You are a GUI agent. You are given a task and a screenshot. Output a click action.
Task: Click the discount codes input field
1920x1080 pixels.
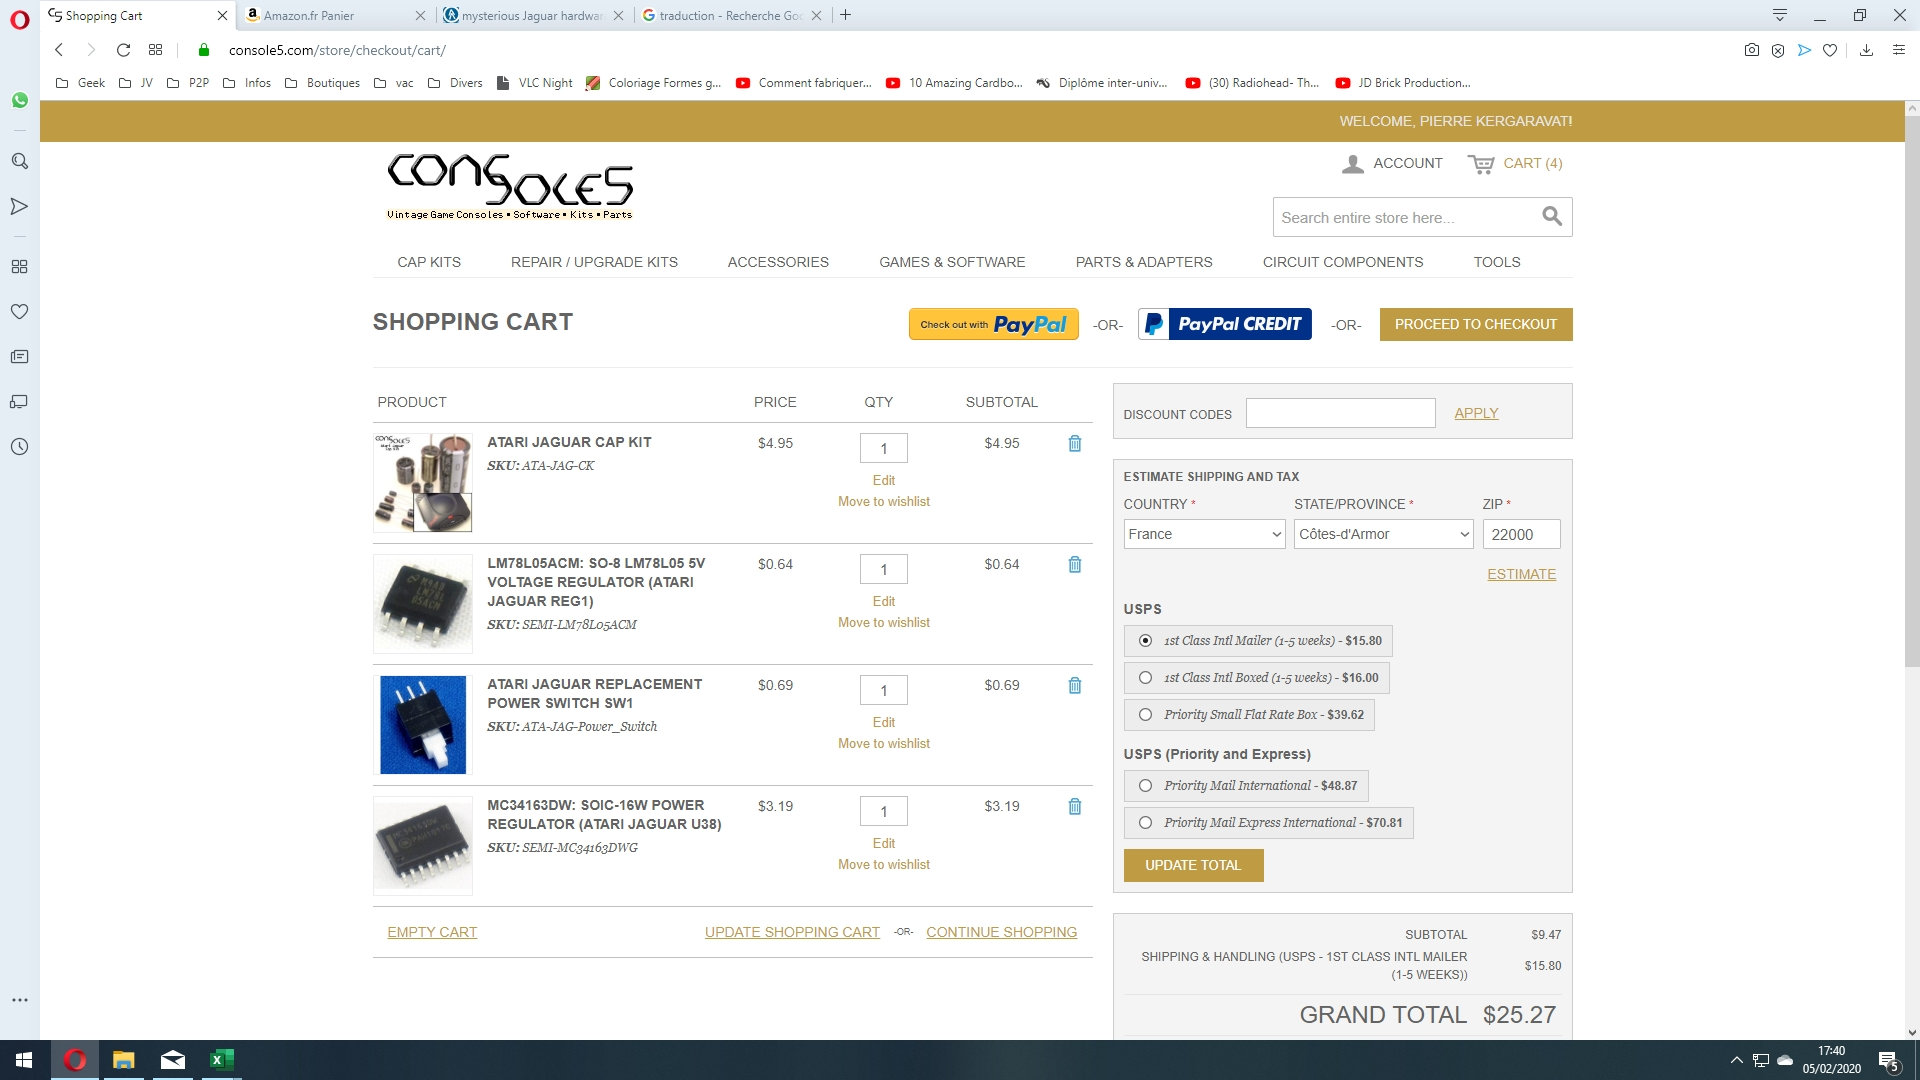tap(1340, 413)
